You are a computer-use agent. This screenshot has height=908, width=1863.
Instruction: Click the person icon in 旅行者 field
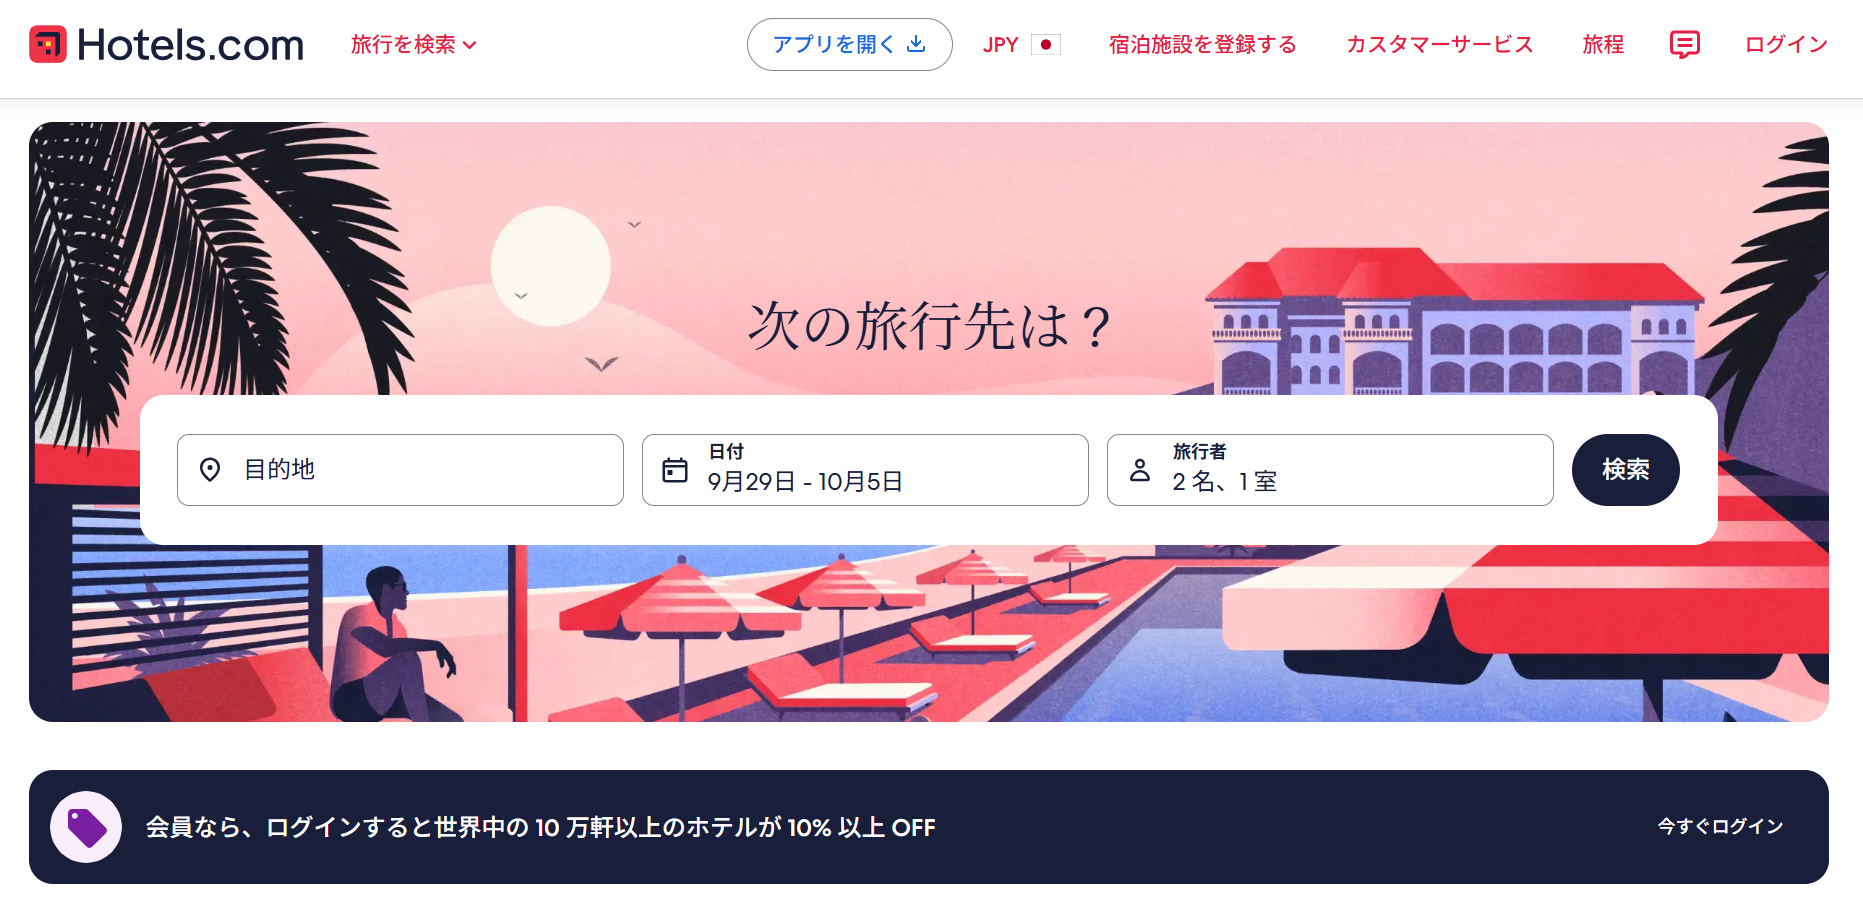(1140, 469)
